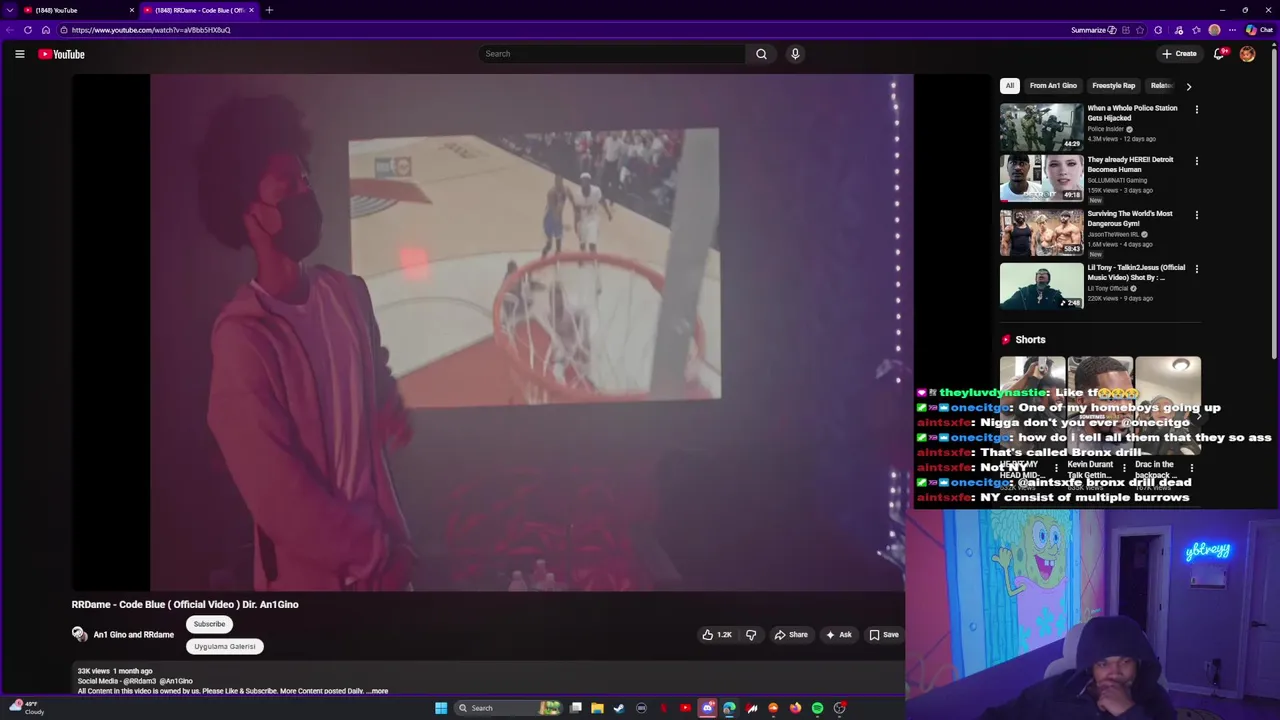Click the Ask button

(x=838, y=635)
